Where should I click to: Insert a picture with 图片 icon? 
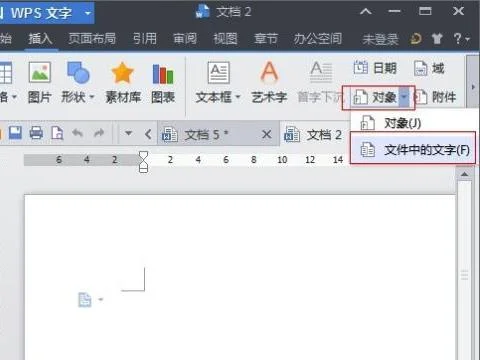coord(39,82)
